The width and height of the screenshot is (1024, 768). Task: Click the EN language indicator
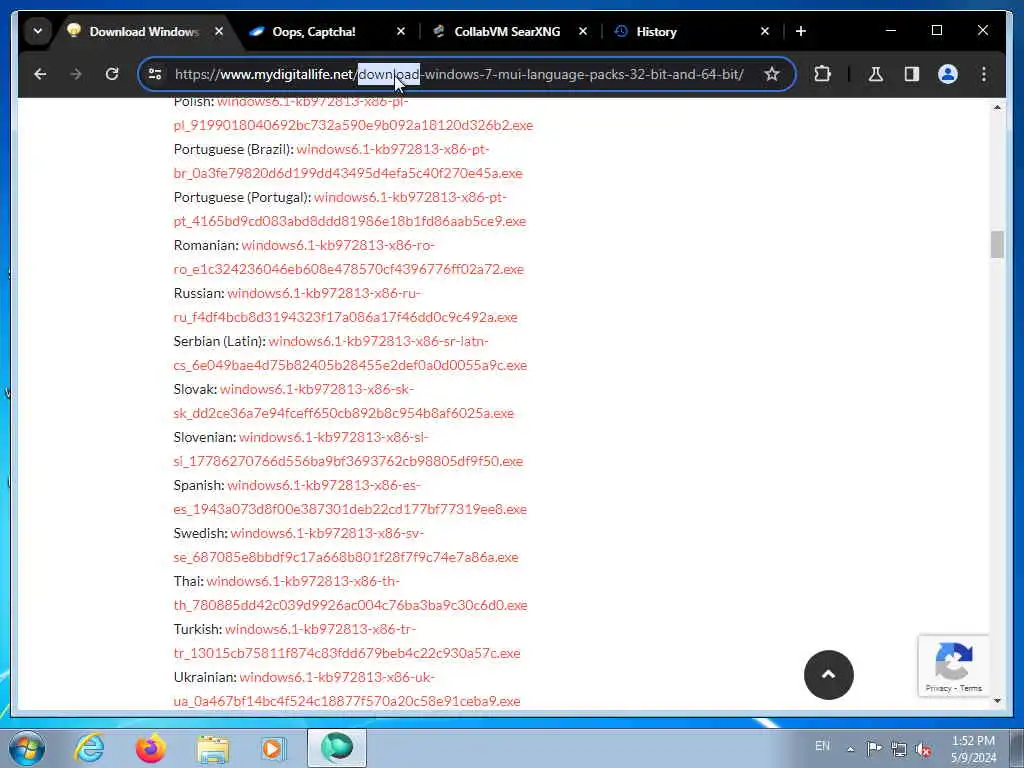822,746
